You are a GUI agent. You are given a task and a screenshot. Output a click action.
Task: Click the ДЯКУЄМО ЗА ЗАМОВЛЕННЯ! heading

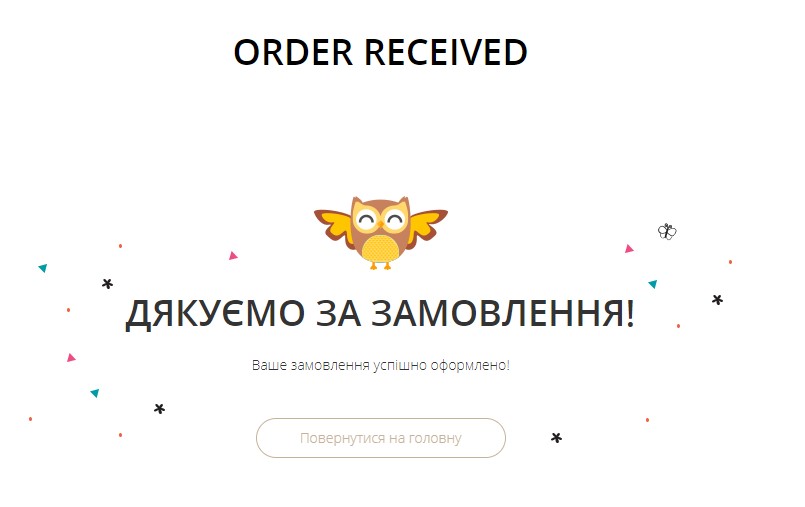click(380, 314)
